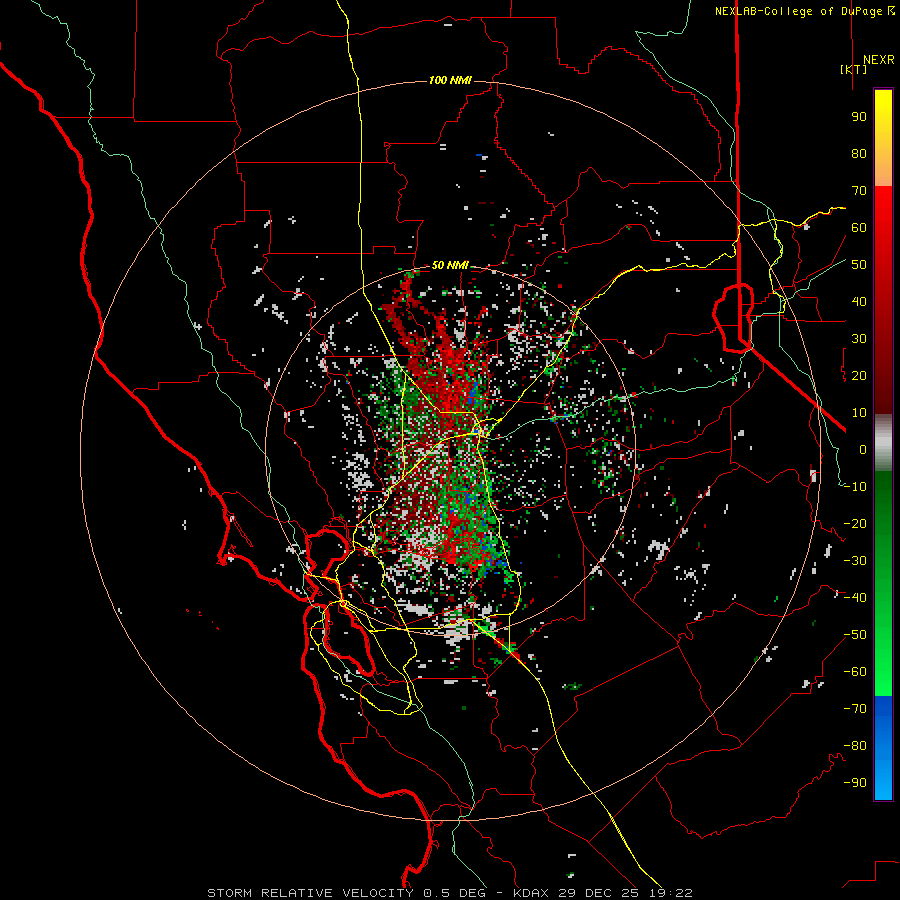Select the -60 value on velocity scale

[x=855, y=672]
